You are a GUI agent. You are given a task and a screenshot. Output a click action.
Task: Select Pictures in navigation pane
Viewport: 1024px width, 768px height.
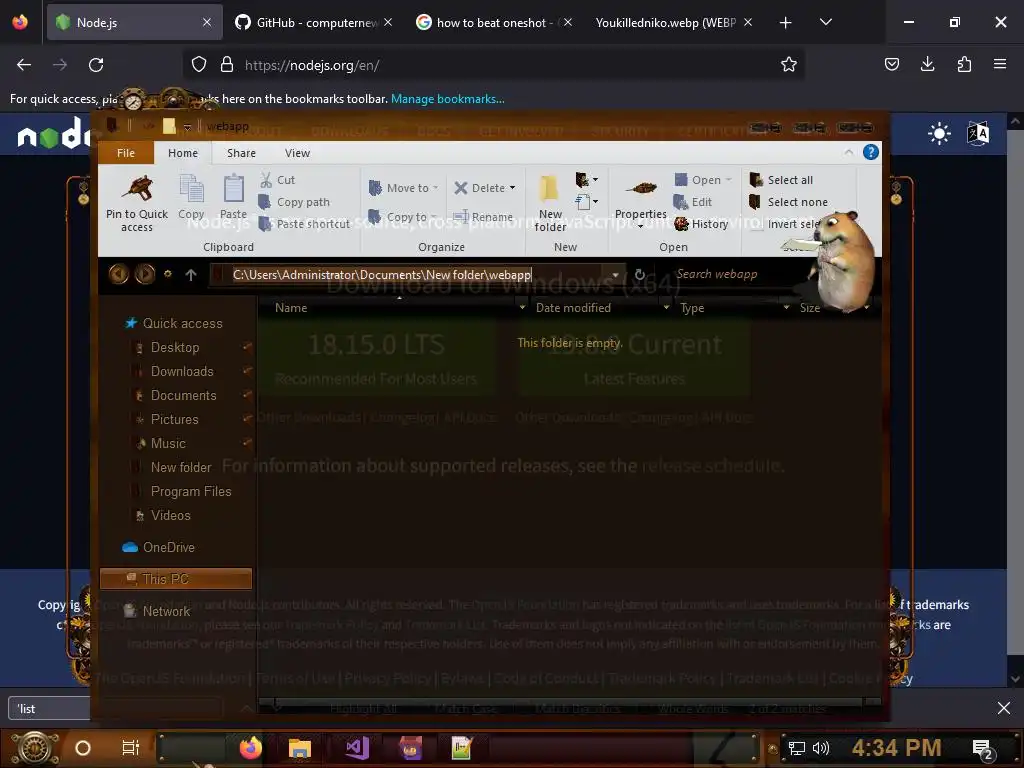pyautogui.click(x=174, y=419)
